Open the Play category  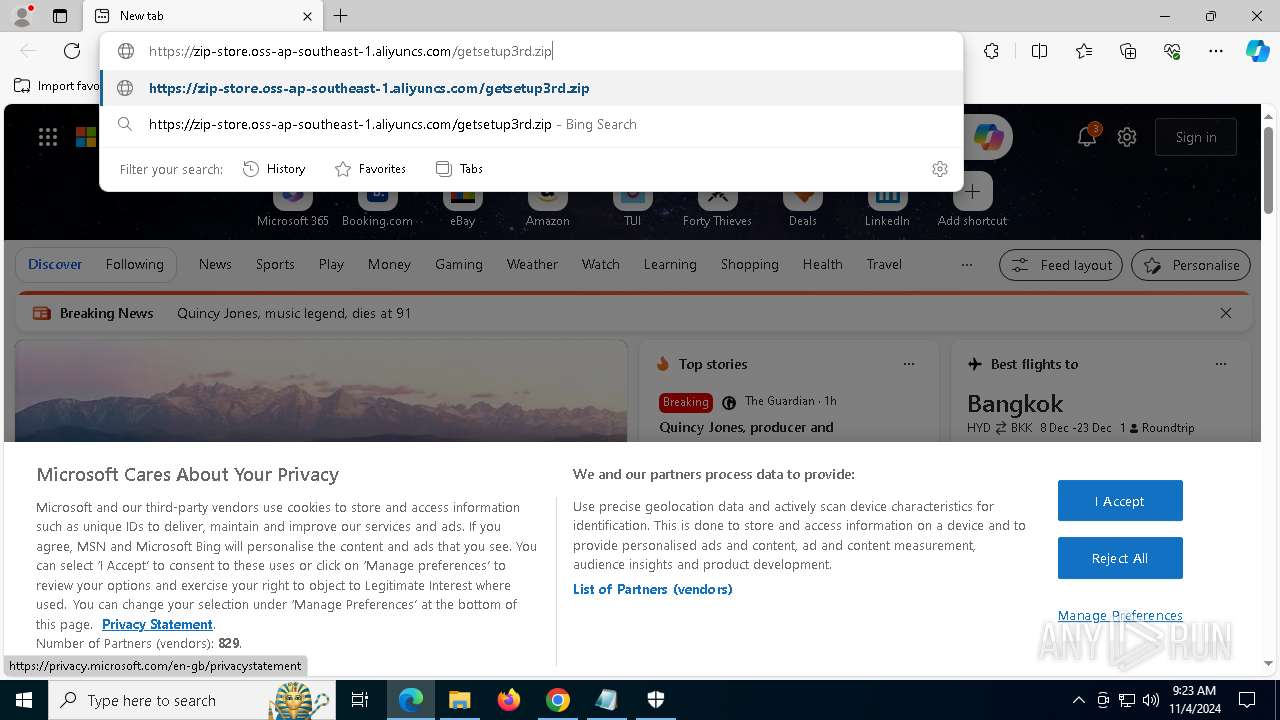click(x=331, y=265)
